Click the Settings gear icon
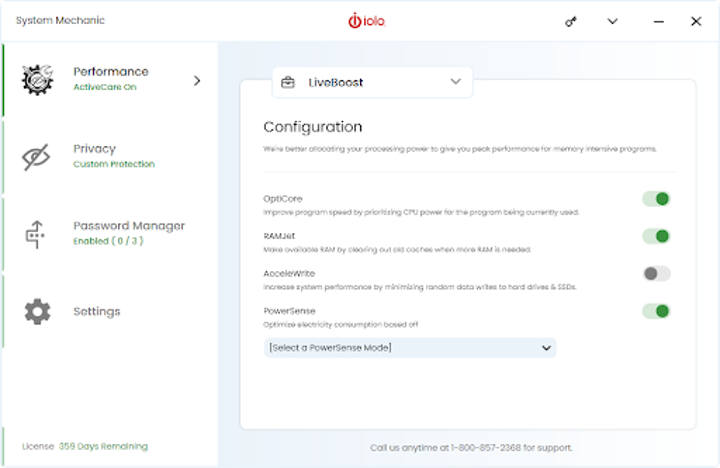The height and width of the screenshot is (468, 720). [37, 311]
